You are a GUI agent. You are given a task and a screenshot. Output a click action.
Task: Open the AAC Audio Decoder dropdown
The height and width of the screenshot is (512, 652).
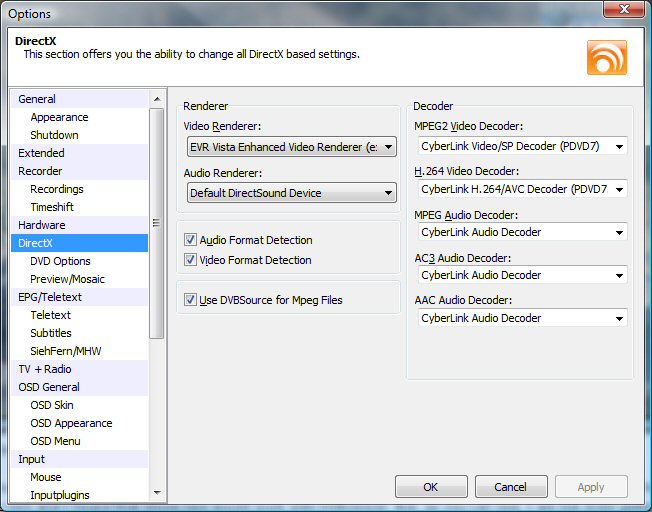coord(523,318)
